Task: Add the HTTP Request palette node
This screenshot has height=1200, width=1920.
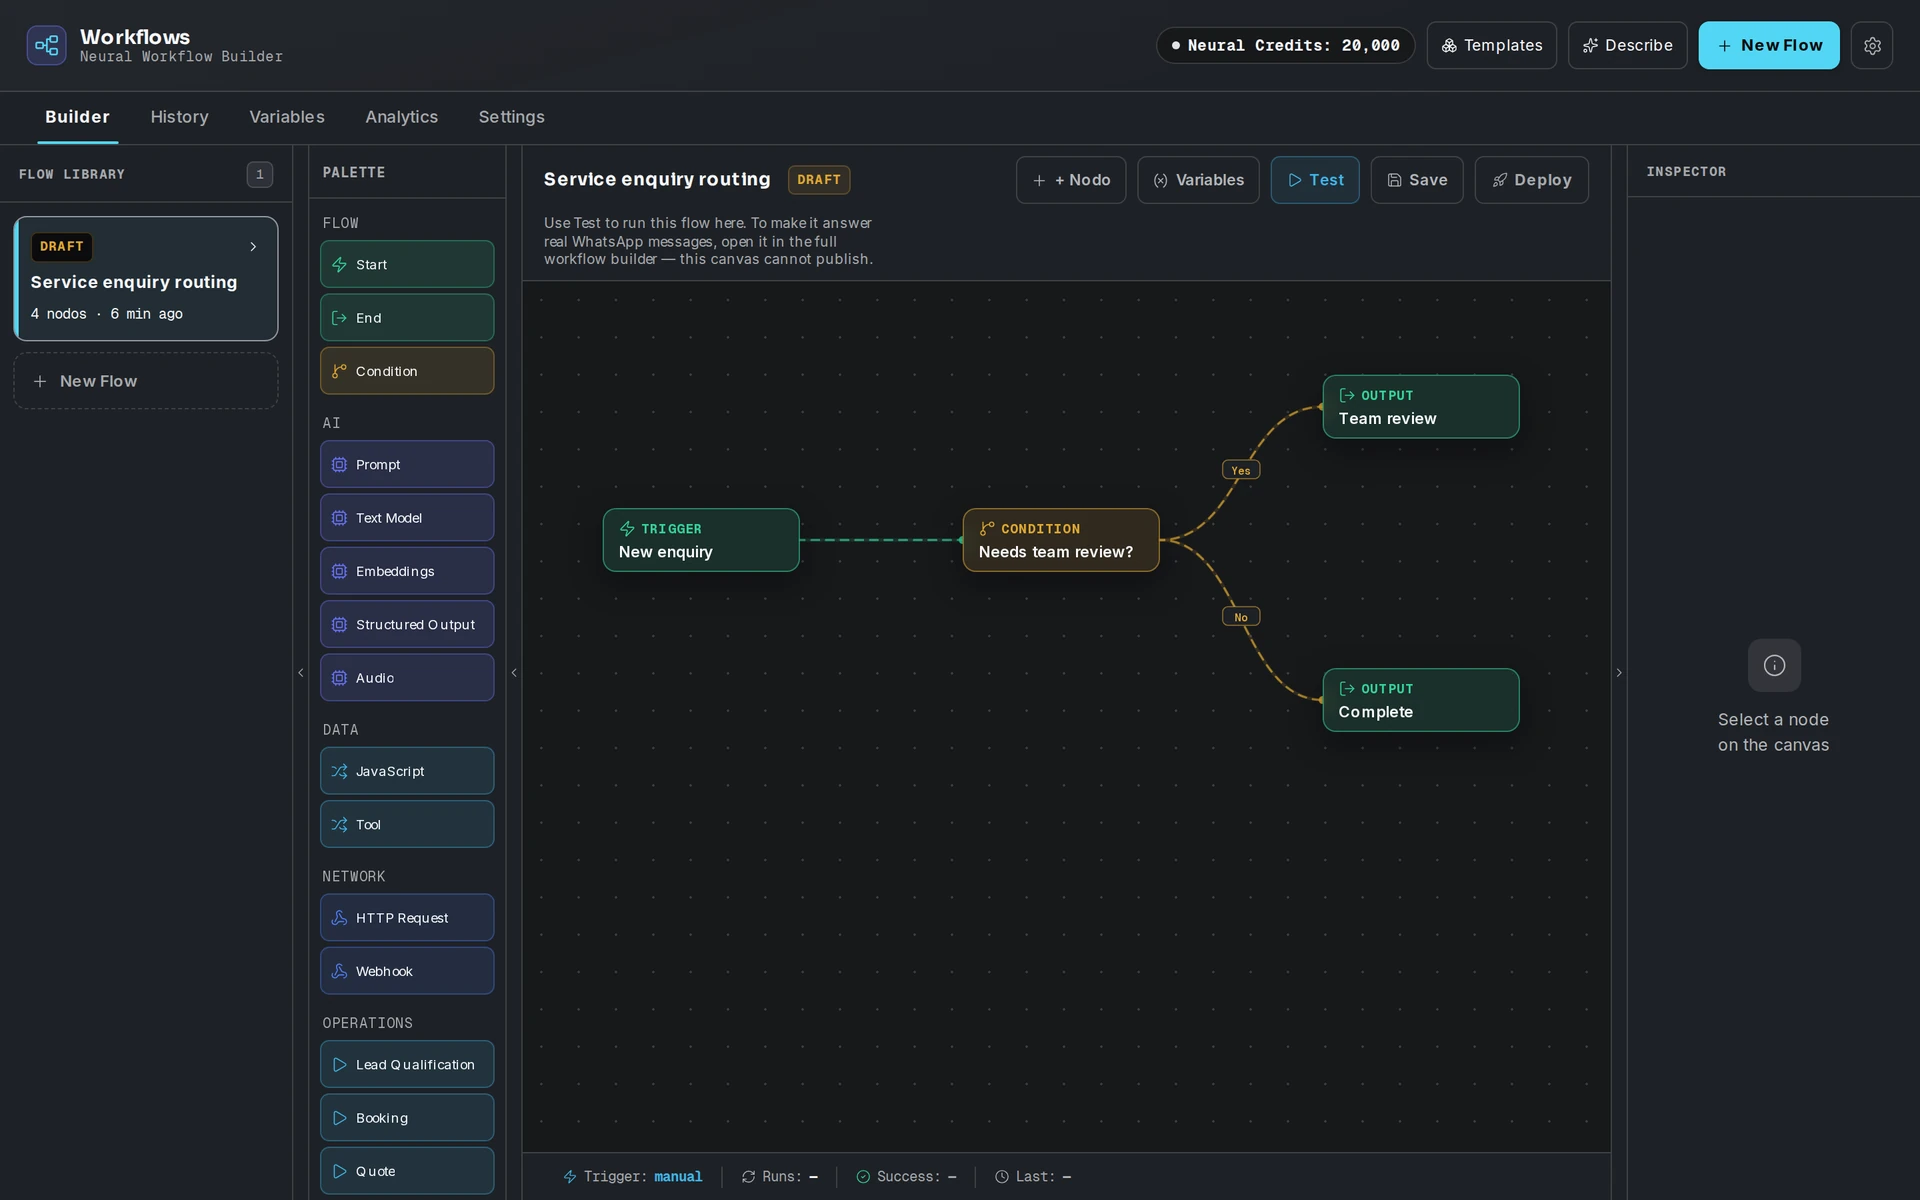Action: point(407,917)
